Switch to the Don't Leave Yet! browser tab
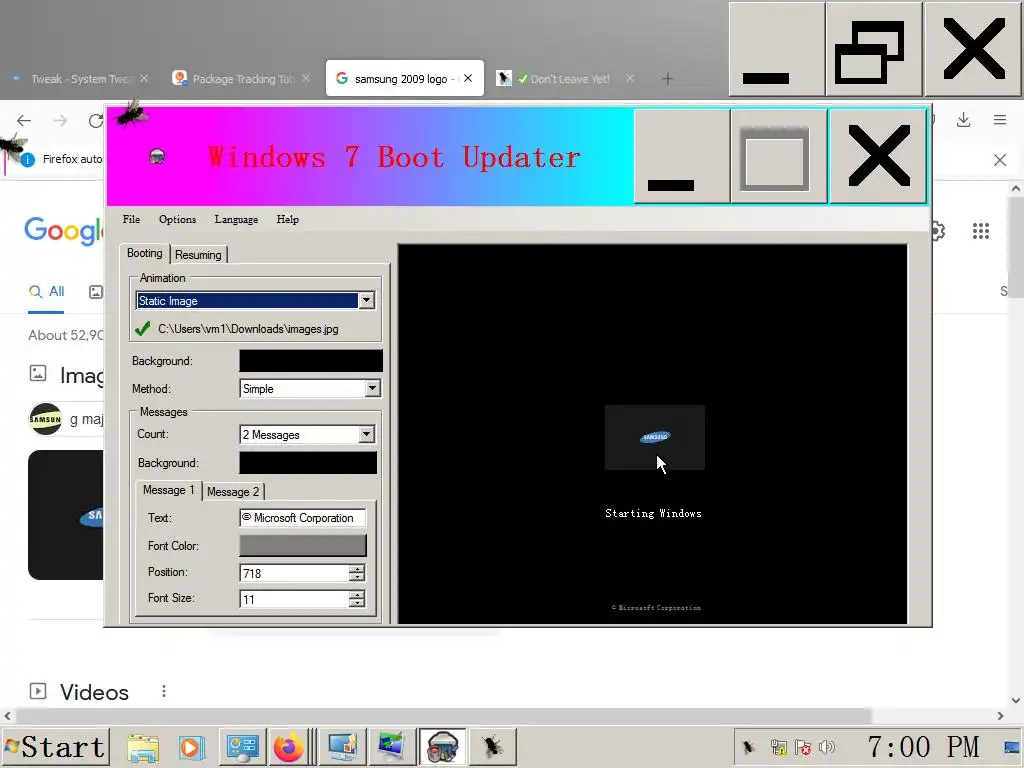This screenshot has width=1024, height=768. 562,79
